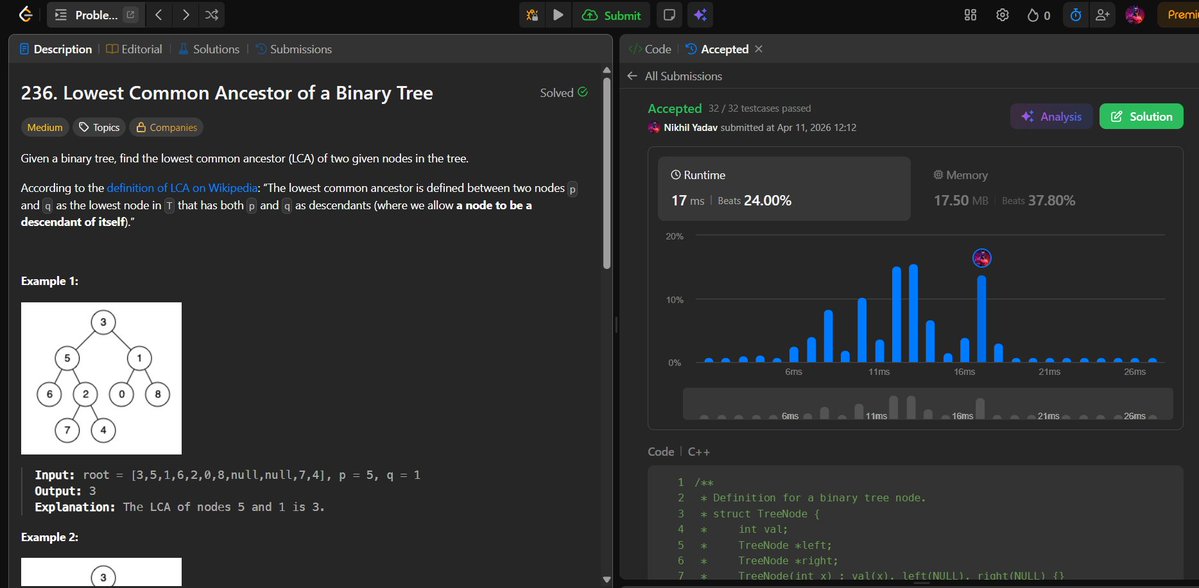Open the layout dashboard icon

[969, 15]
